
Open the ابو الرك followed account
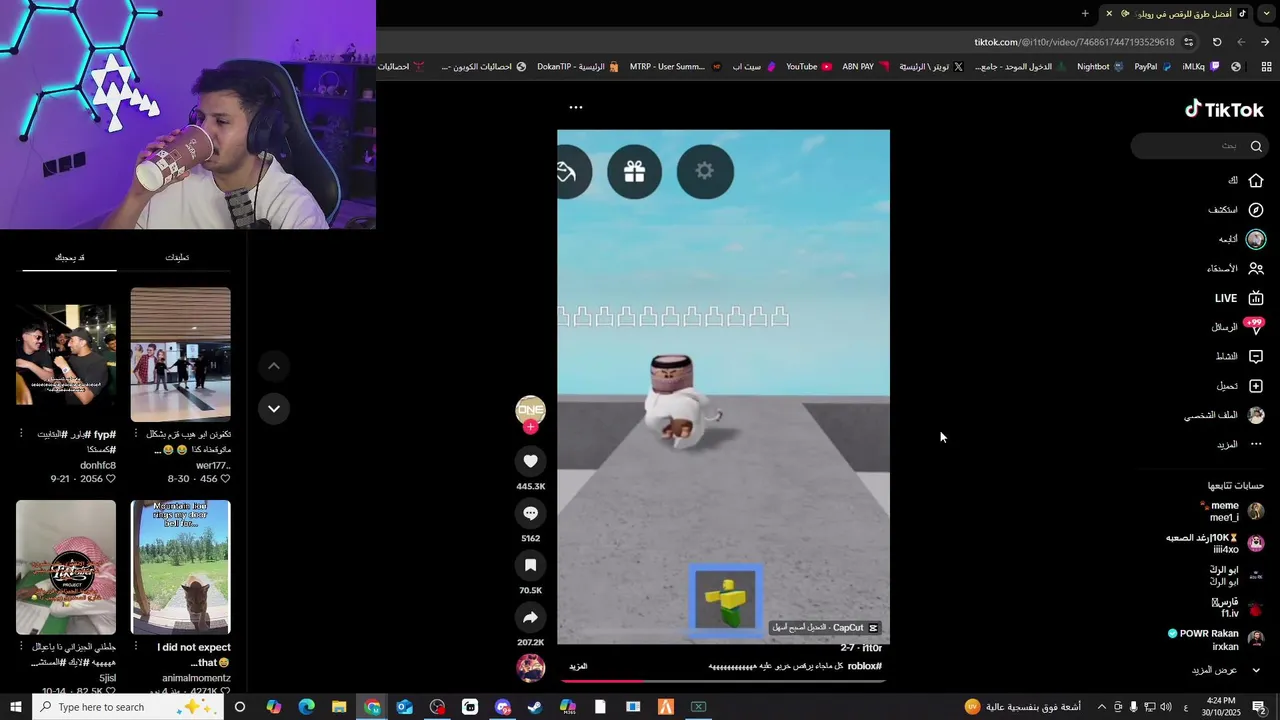coord(1237,576)
